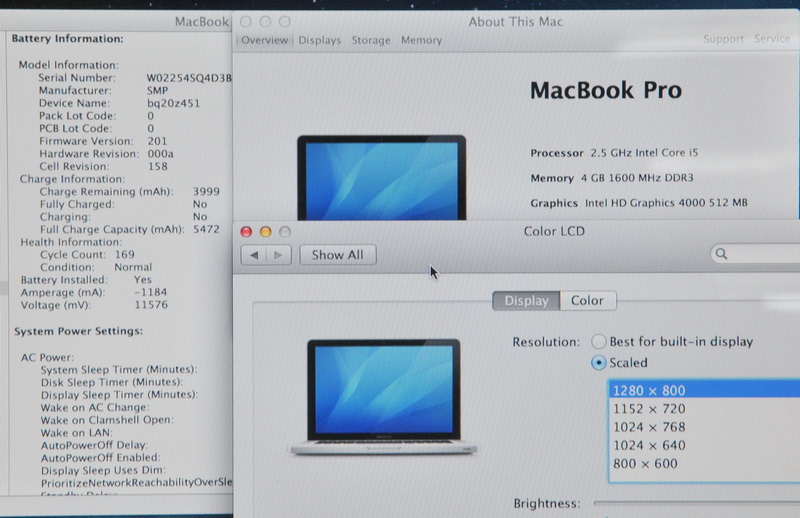Choose 1024 × 640 resolution
The height and width of the screenshot is (518, 800).
pos(704,446)
